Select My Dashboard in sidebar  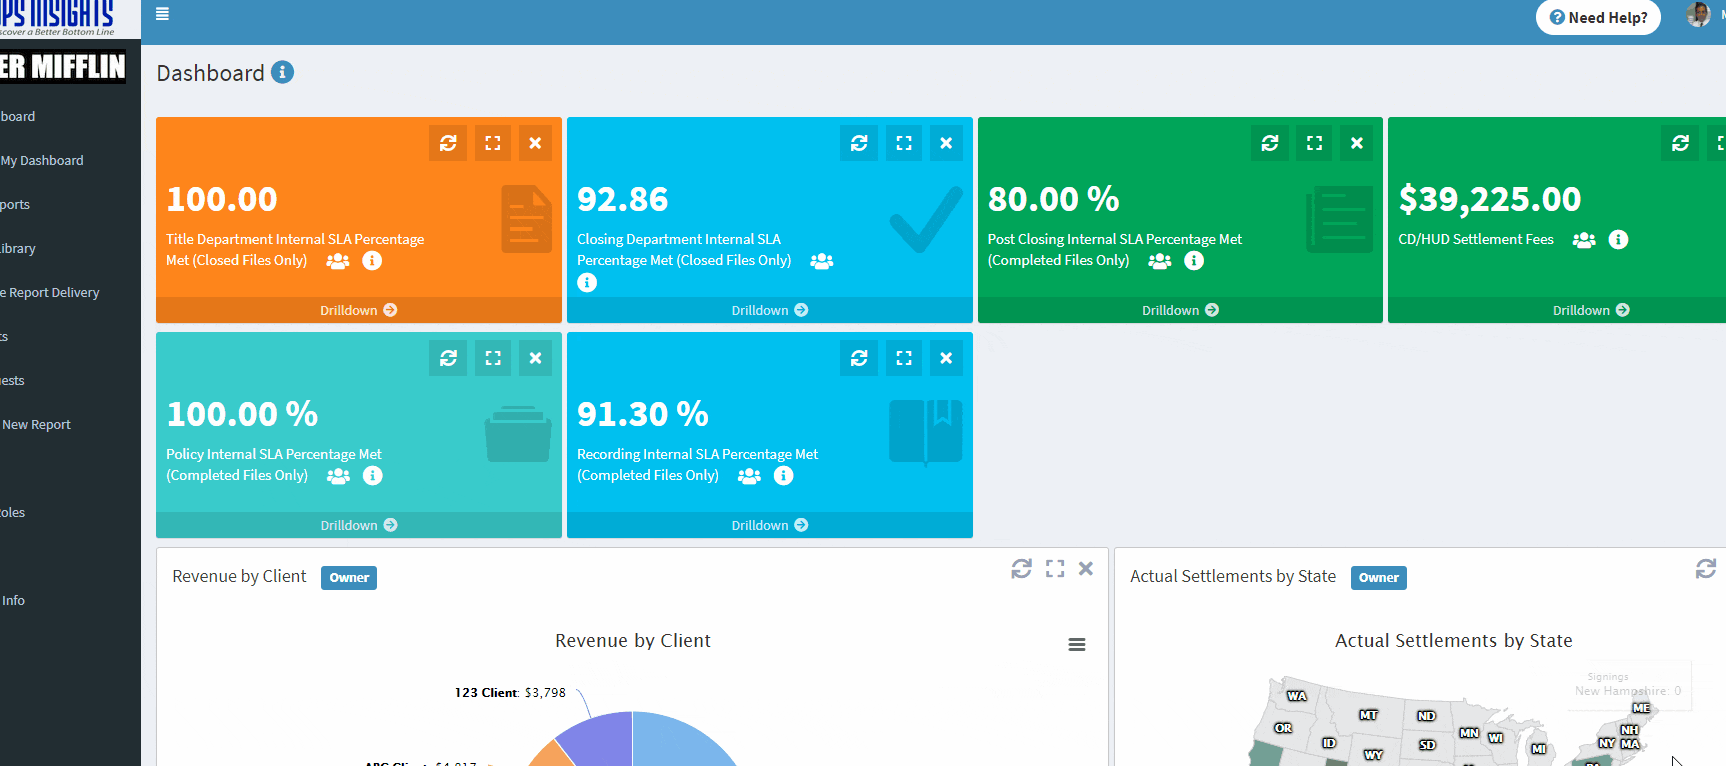coord(42,160)
